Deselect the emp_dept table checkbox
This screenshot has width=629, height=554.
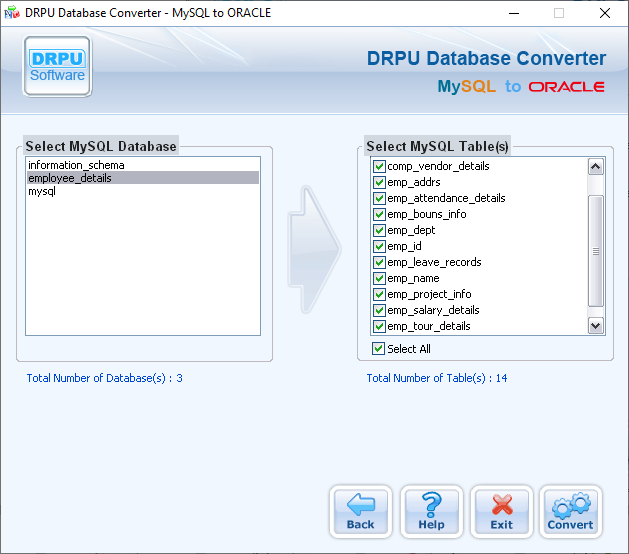click(x=379, y=230)
